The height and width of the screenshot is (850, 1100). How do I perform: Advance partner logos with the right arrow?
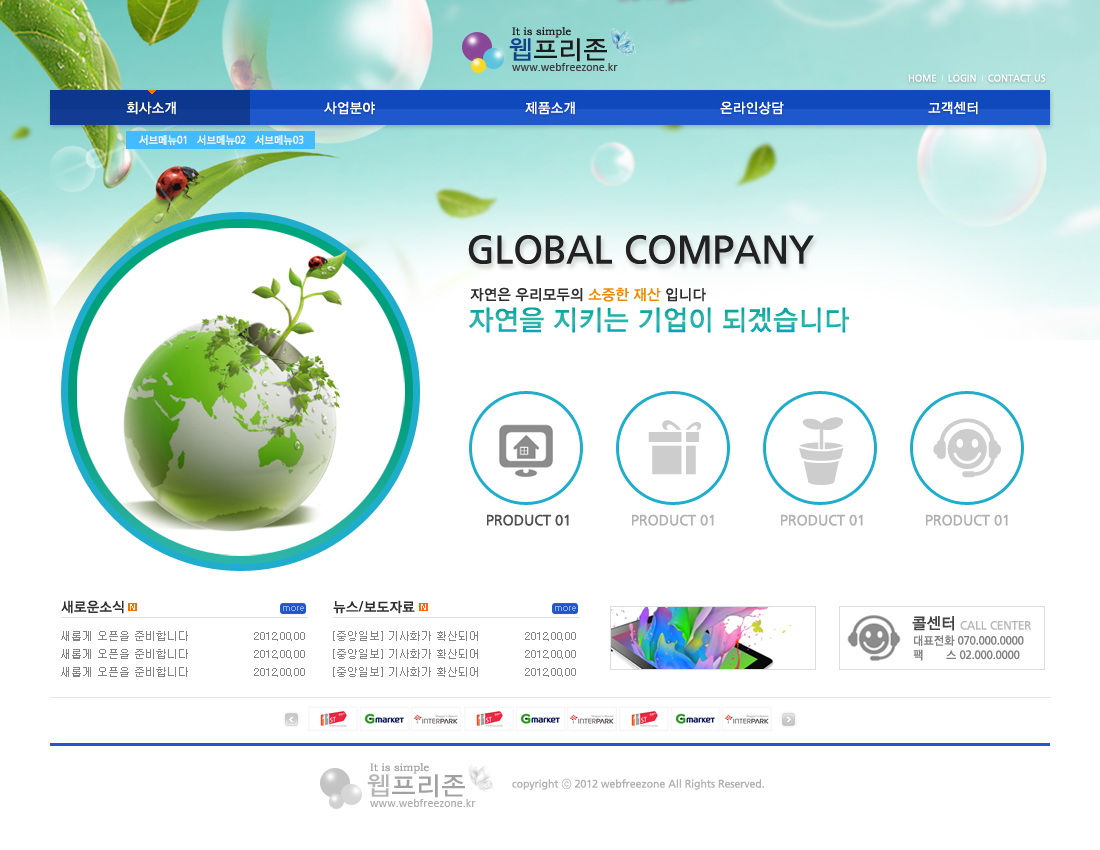click(x=788, y=719)
